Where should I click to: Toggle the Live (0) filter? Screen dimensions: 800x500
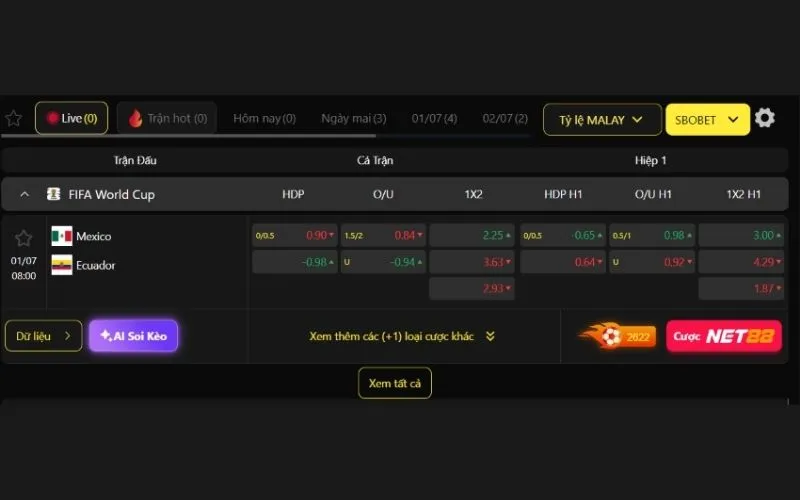click(x=71, y=118)
